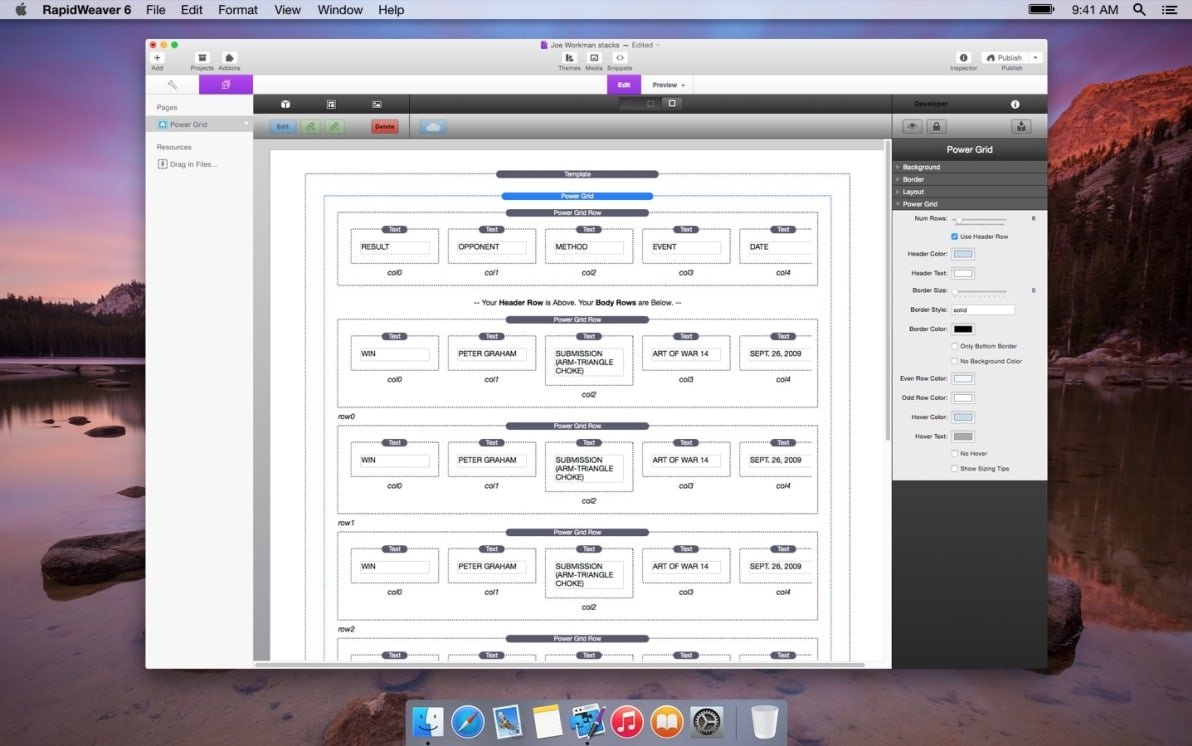Open the Preview dropdown
The image size is (1192, 746).
coord(668,85)
